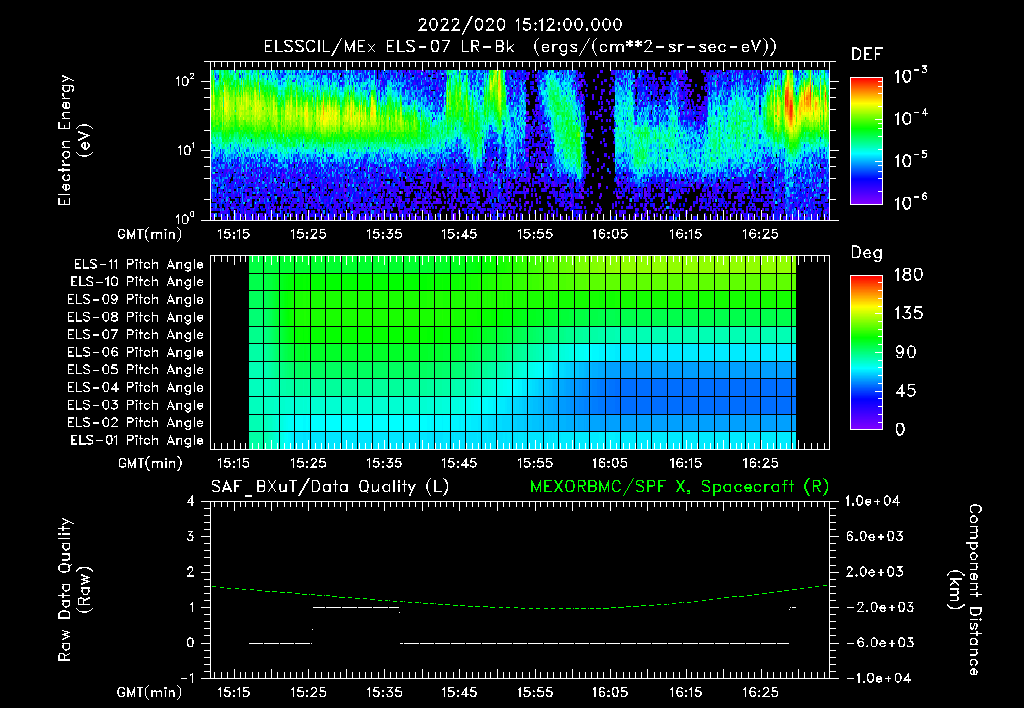The height and width of the screenshot is (708, 1024).
Task: Click the SAF_BXuT/Data Quality (L) title
Action: (x=330, y=487)
